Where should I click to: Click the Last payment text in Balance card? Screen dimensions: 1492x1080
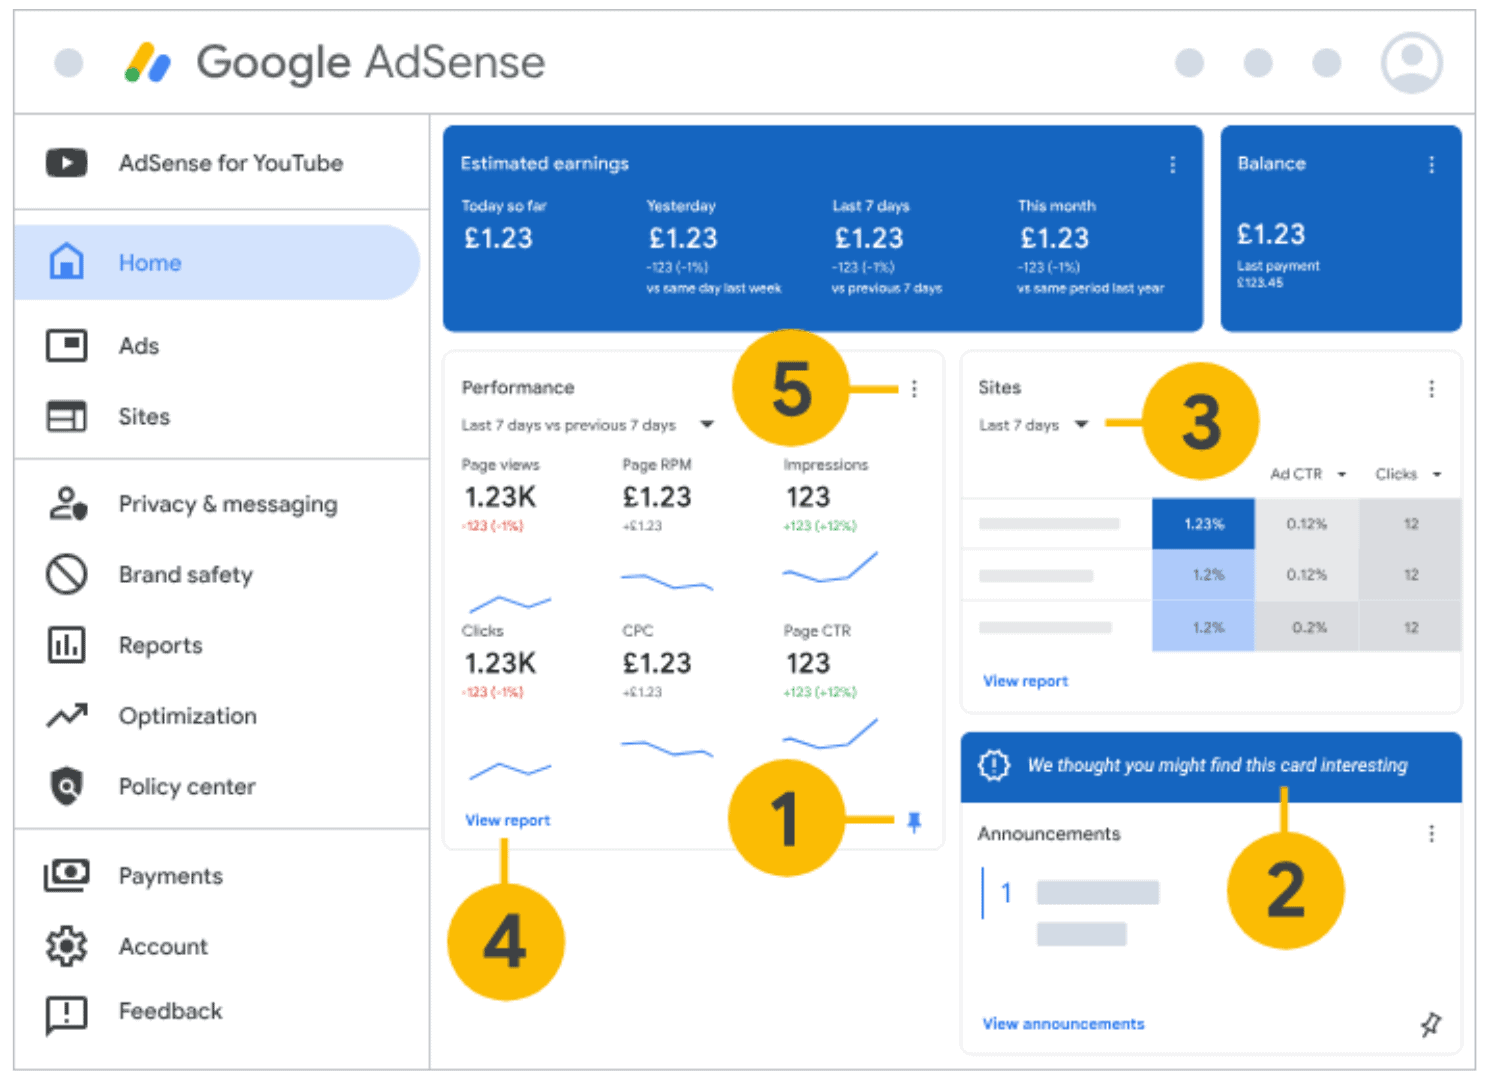pyautogui.click(x=1278, y=266)
